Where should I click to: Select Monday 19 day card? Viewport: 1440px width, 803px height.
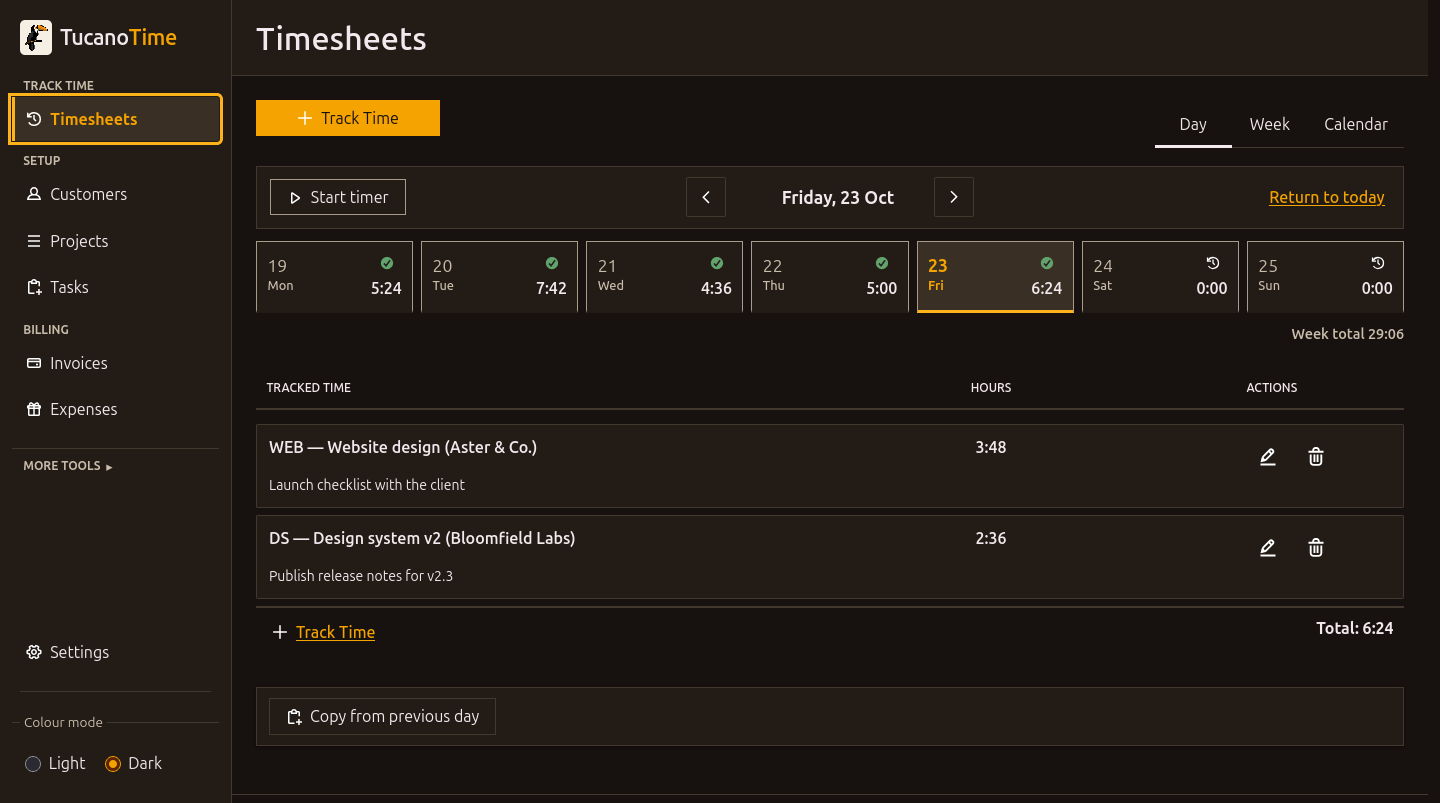334,277
